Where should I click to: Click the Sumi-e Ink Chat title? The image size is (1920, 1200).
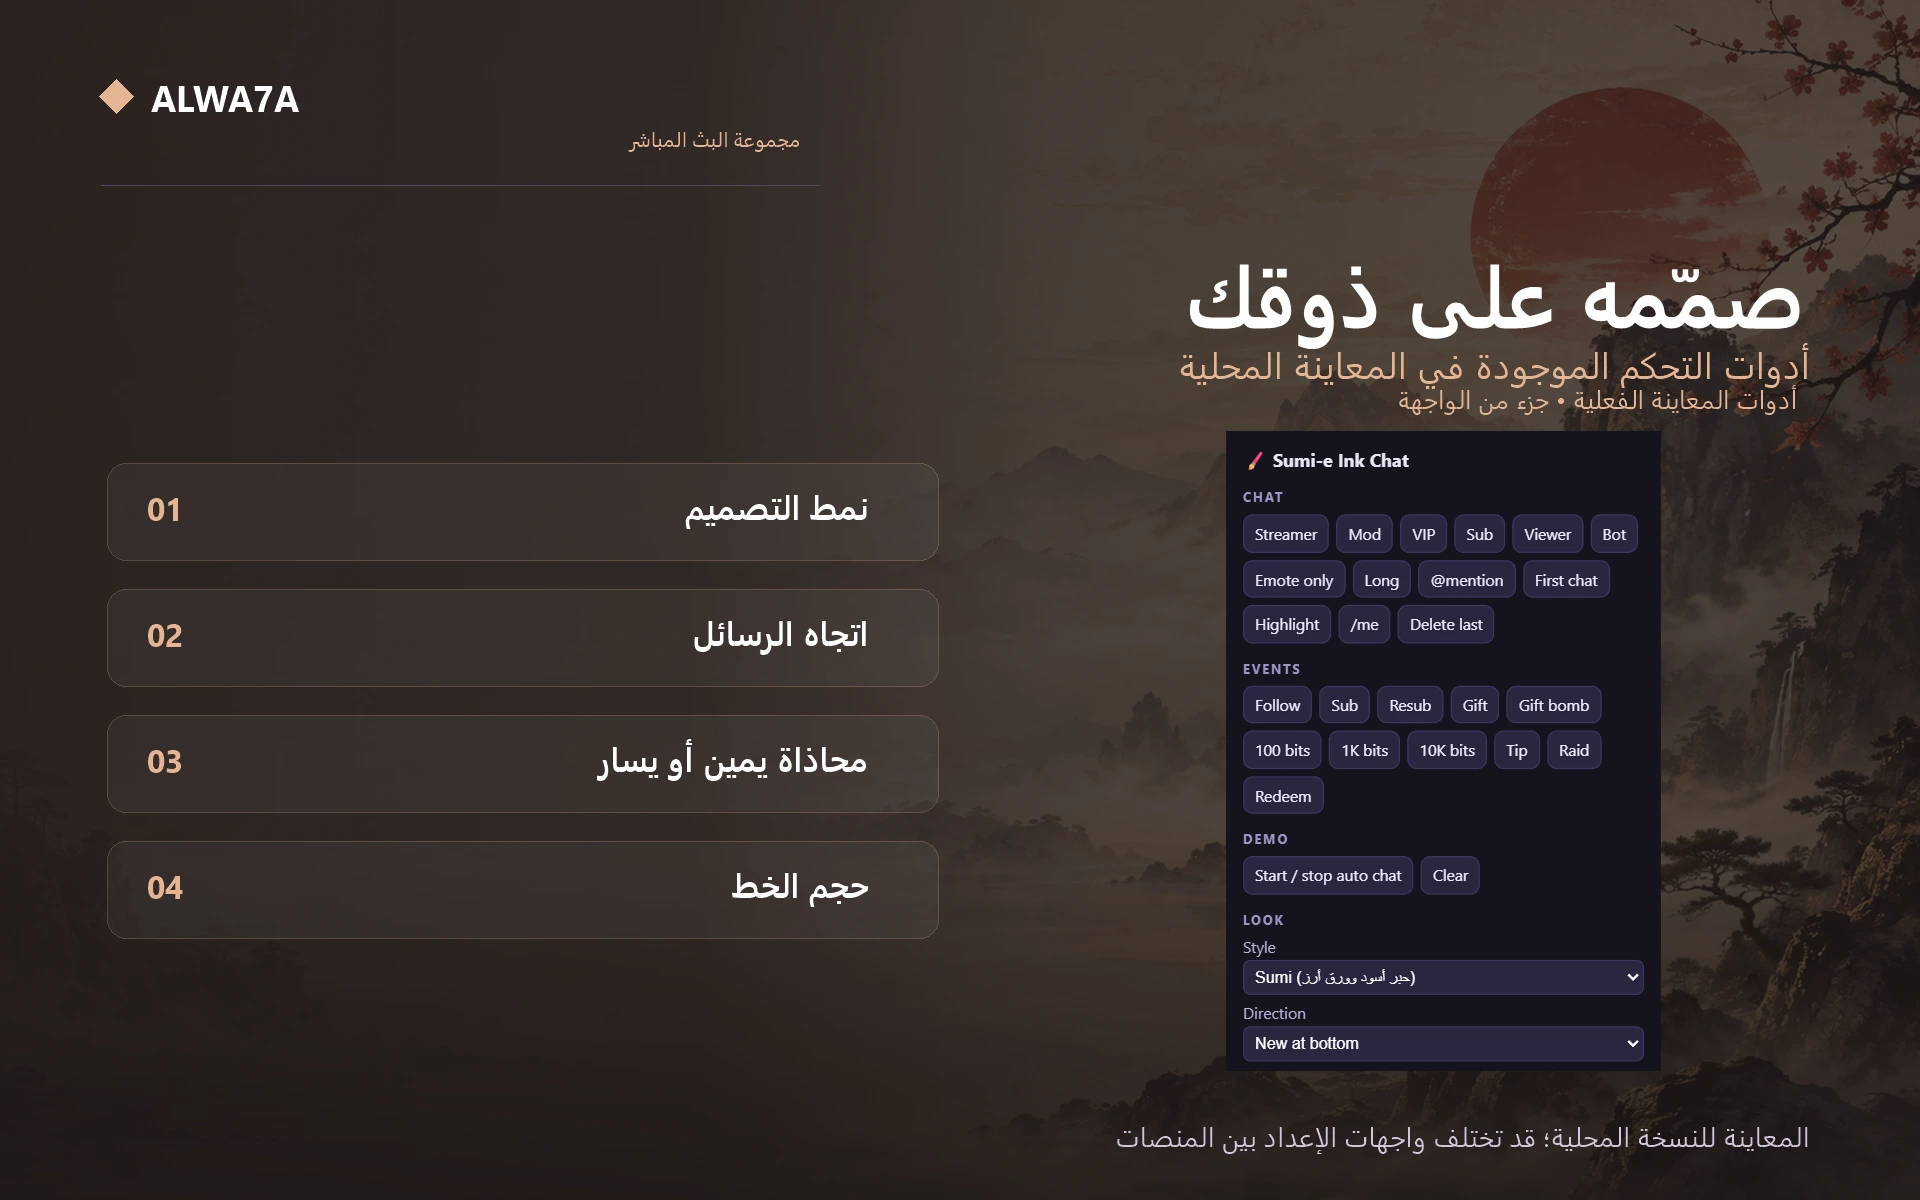pos(1340,461)
